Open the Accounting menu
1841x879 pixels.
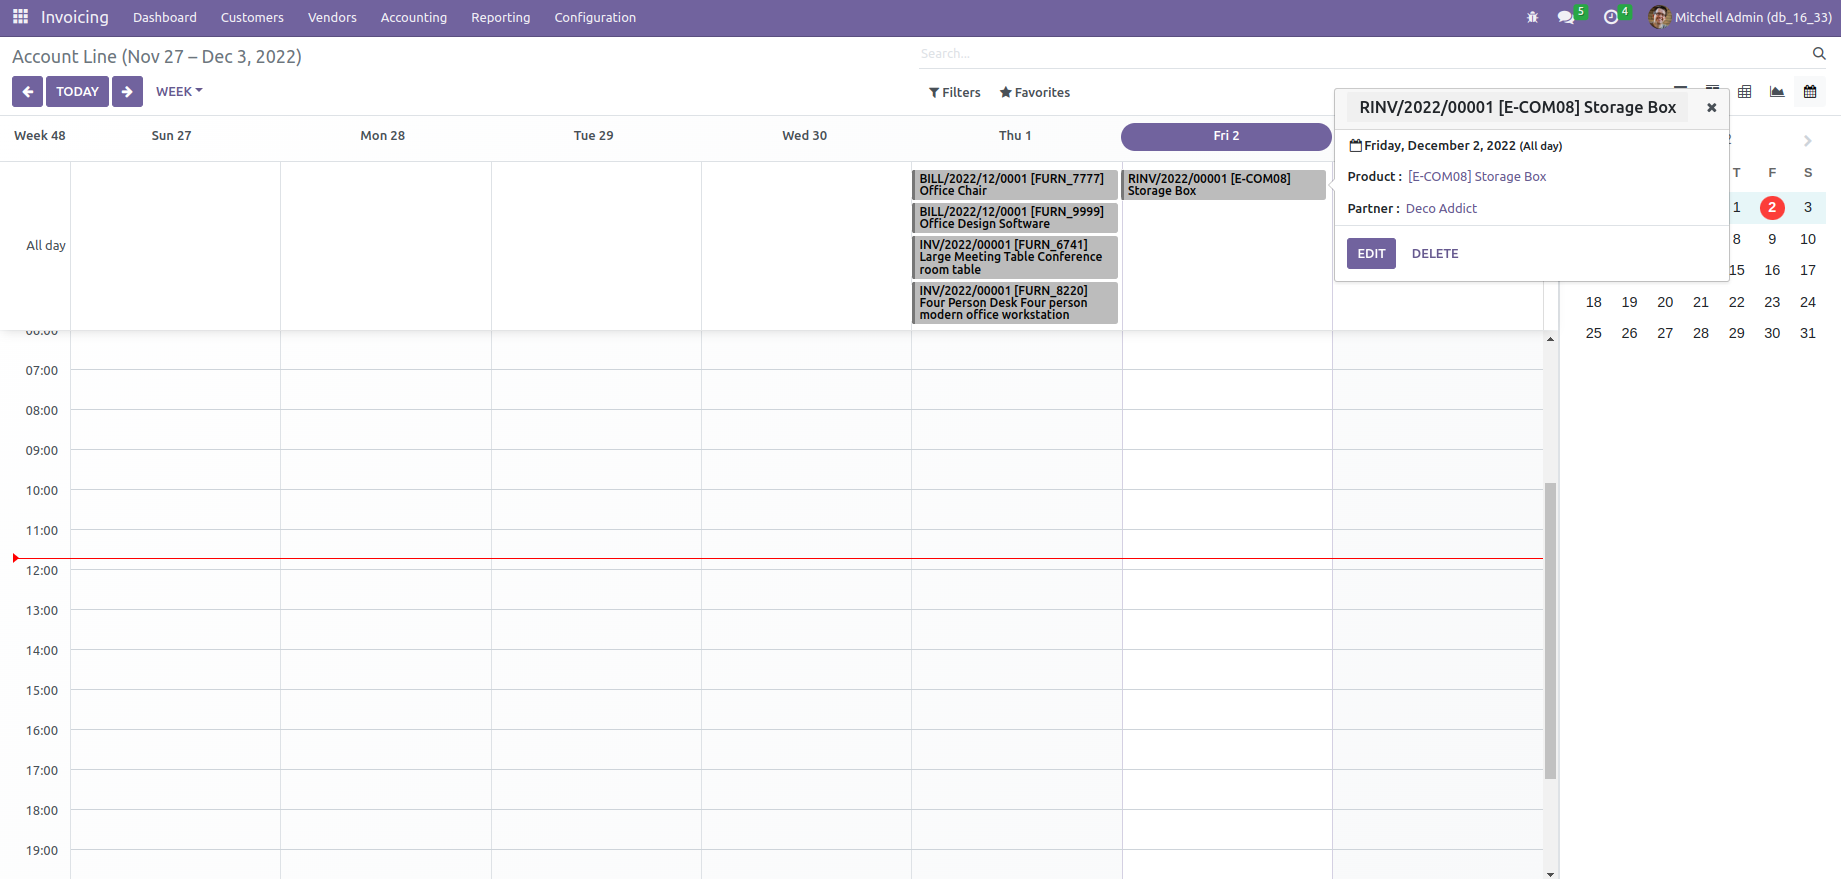click(414, 17)
